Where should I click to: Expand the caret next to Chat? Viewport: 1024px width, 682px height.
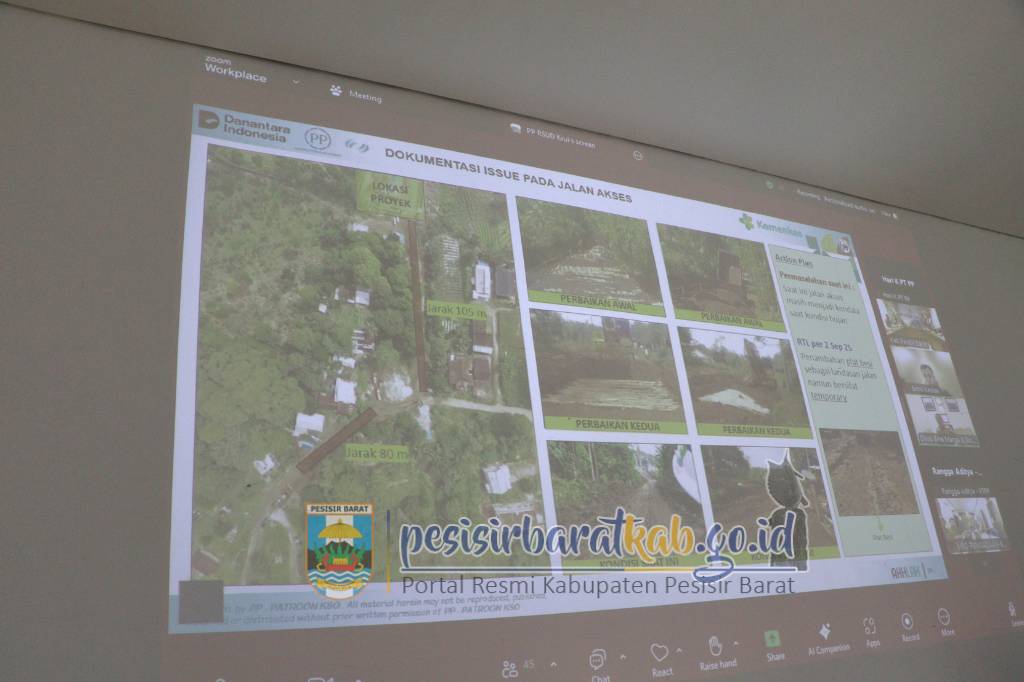tap(623, 656)
